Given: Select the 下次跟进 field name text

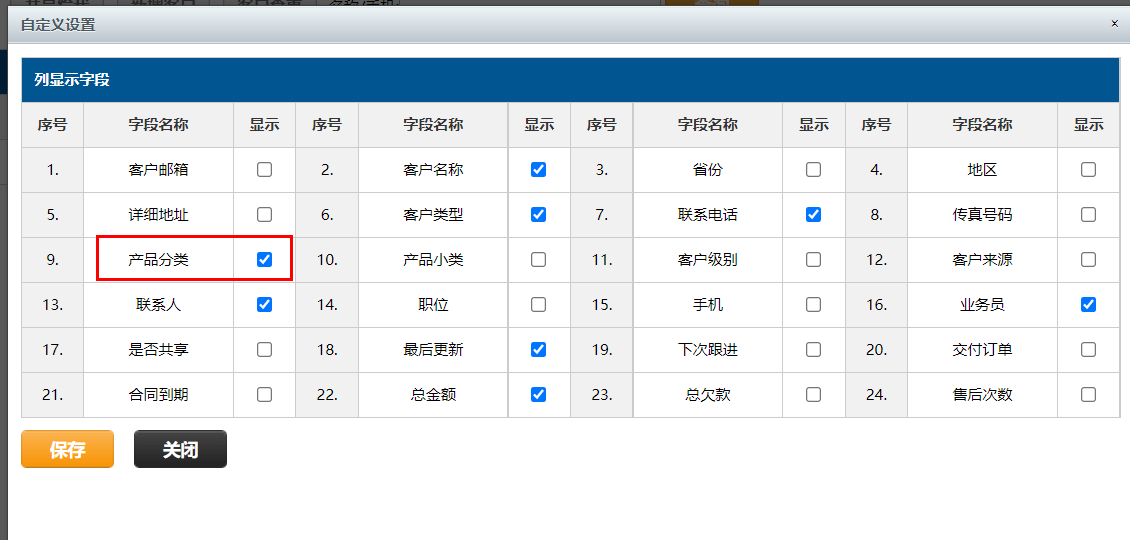Looking at the screenshot, I should (708, 350).
